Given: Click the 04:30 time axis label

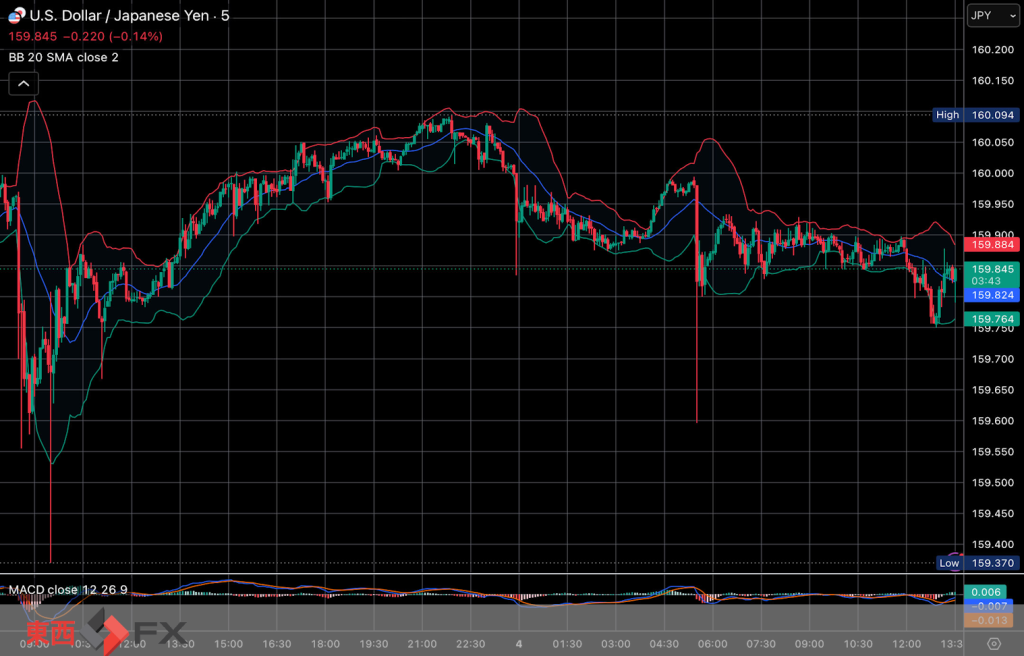Looking at the screenshot, I should [664, 644].
